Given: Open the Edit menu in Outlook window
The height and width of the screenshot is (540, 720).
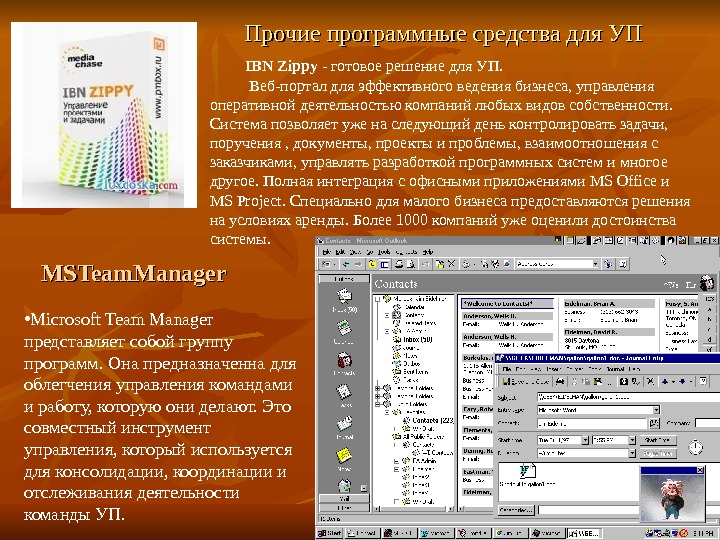Looking at the screenshot, I should pos(340,252).
